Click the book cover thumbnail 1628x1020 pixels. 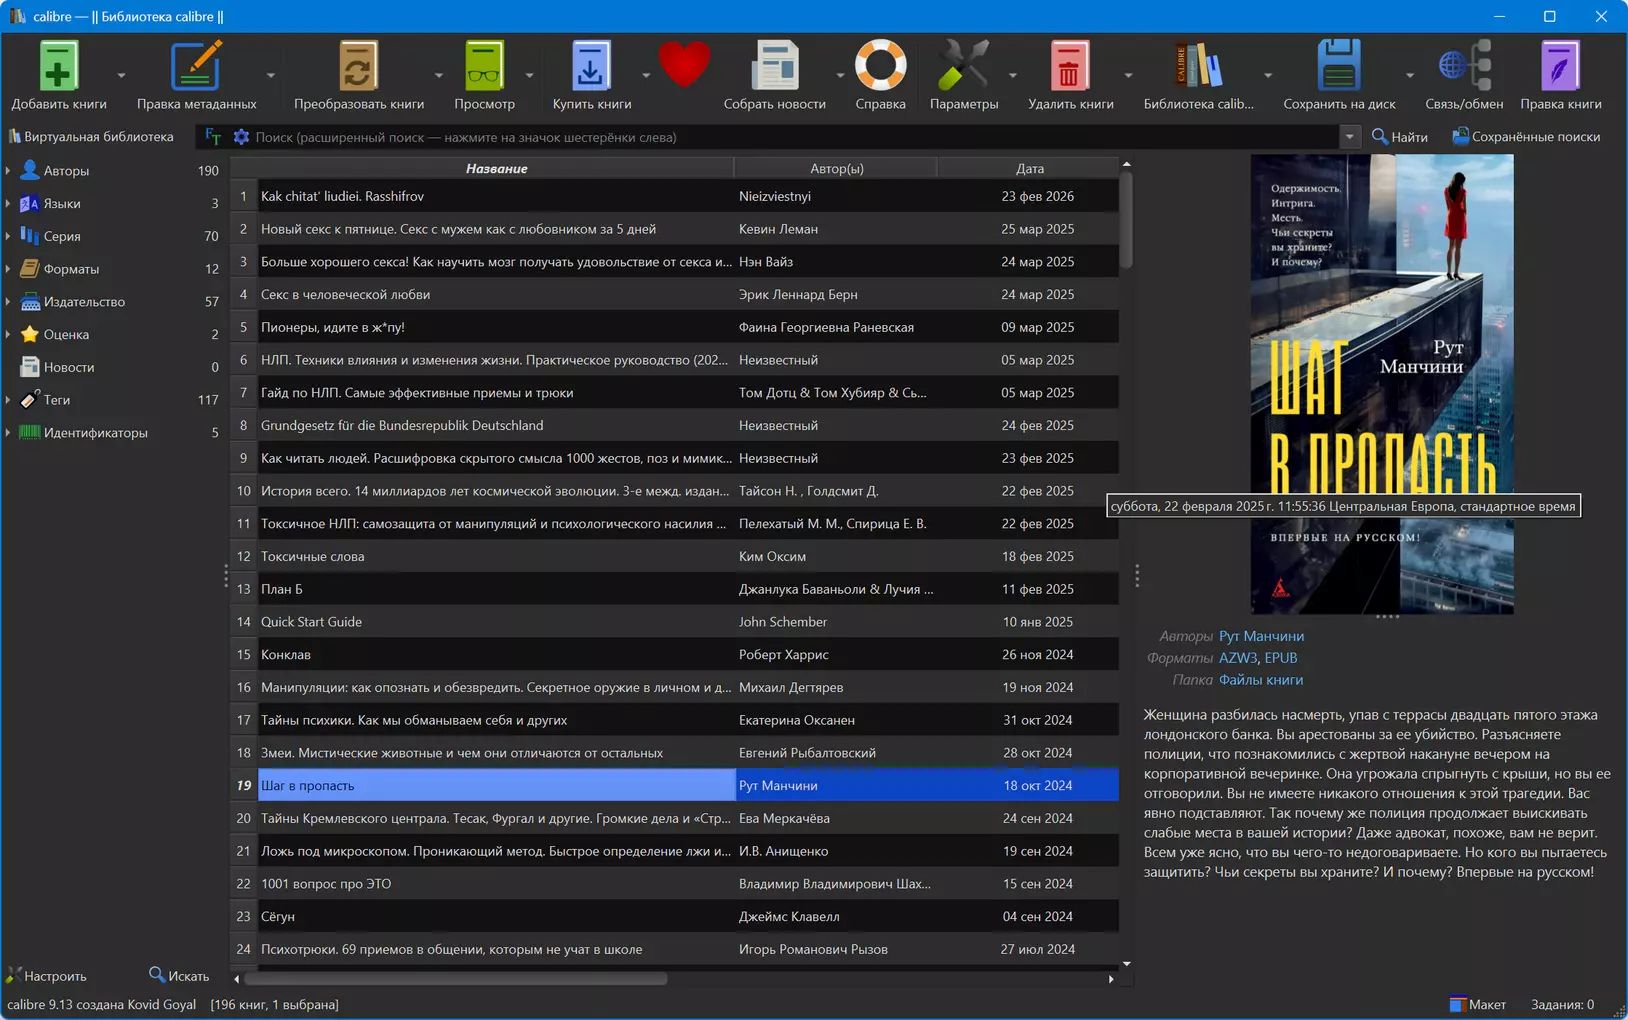[x=1382, y=384]
